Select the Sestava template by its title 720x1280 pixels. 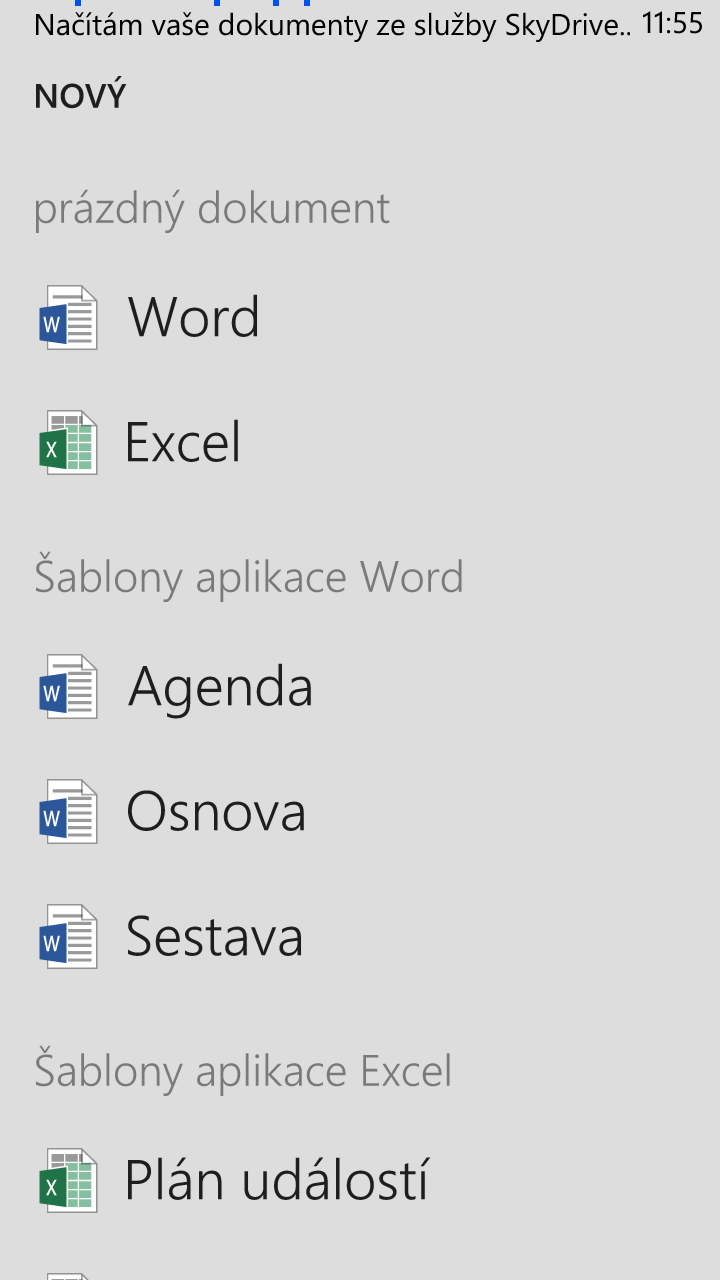pyautogui.click(x=214, y=936)
